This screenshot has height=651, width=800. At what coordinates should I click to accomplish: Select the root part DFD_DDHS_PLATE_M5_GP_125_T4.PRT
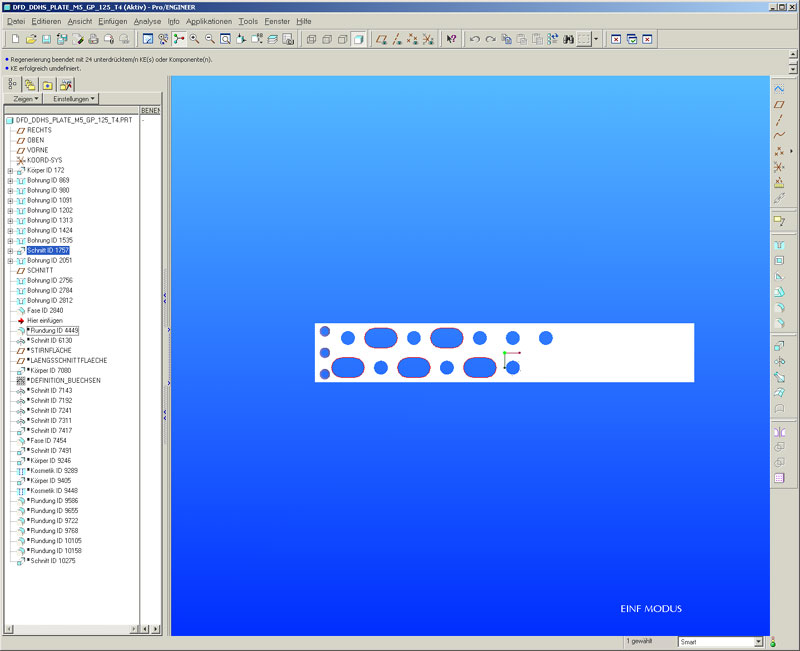pos(73,120)
